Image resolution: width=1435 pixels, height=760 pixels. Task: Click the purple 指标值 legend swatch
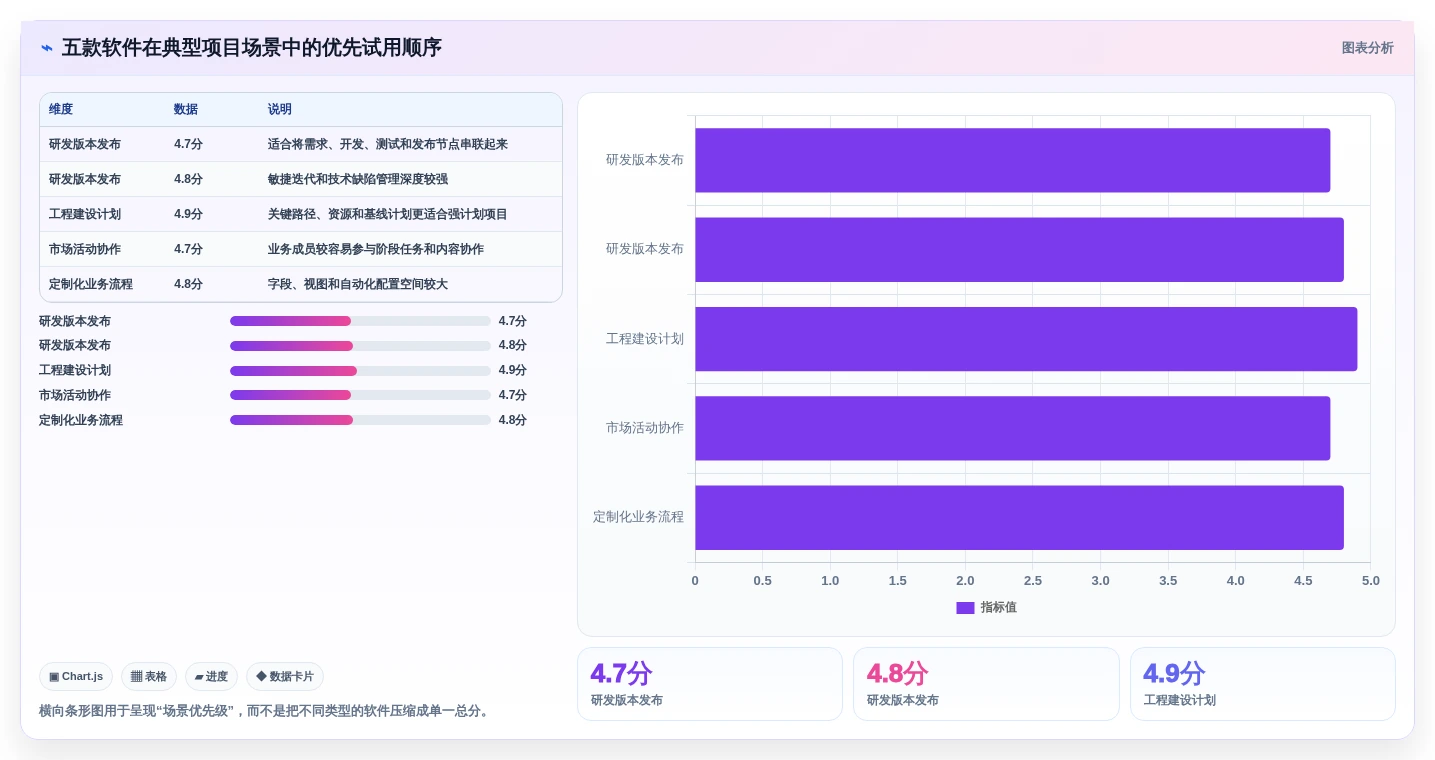(x=965, y=607)
